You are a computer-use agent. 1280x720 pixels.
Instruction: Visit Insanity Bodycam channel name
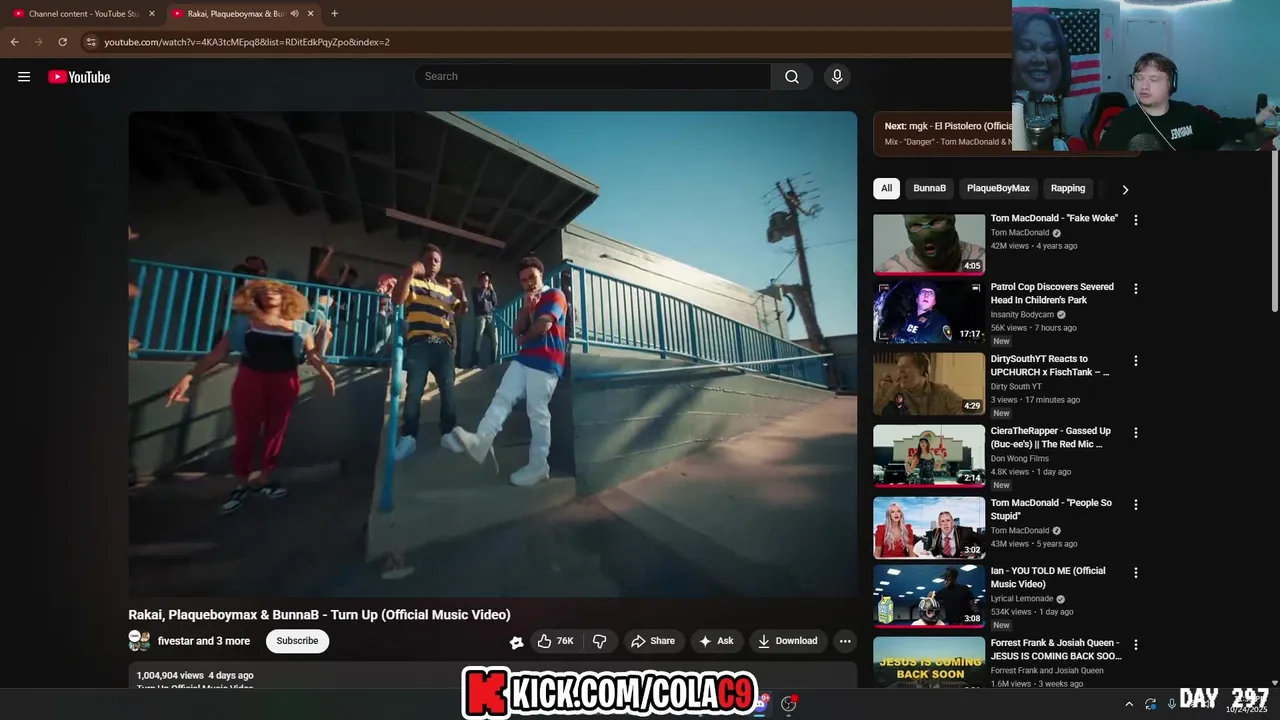[1022, 315]
